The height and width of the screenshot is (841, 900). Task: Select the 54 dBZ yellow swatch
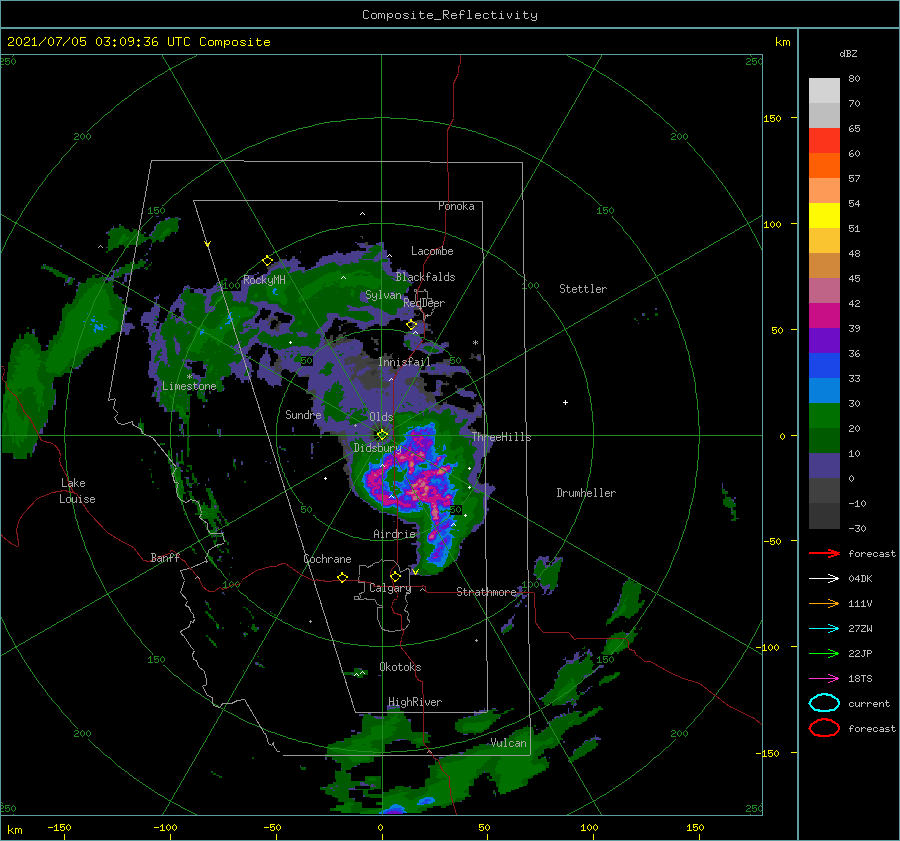(824, 215)
